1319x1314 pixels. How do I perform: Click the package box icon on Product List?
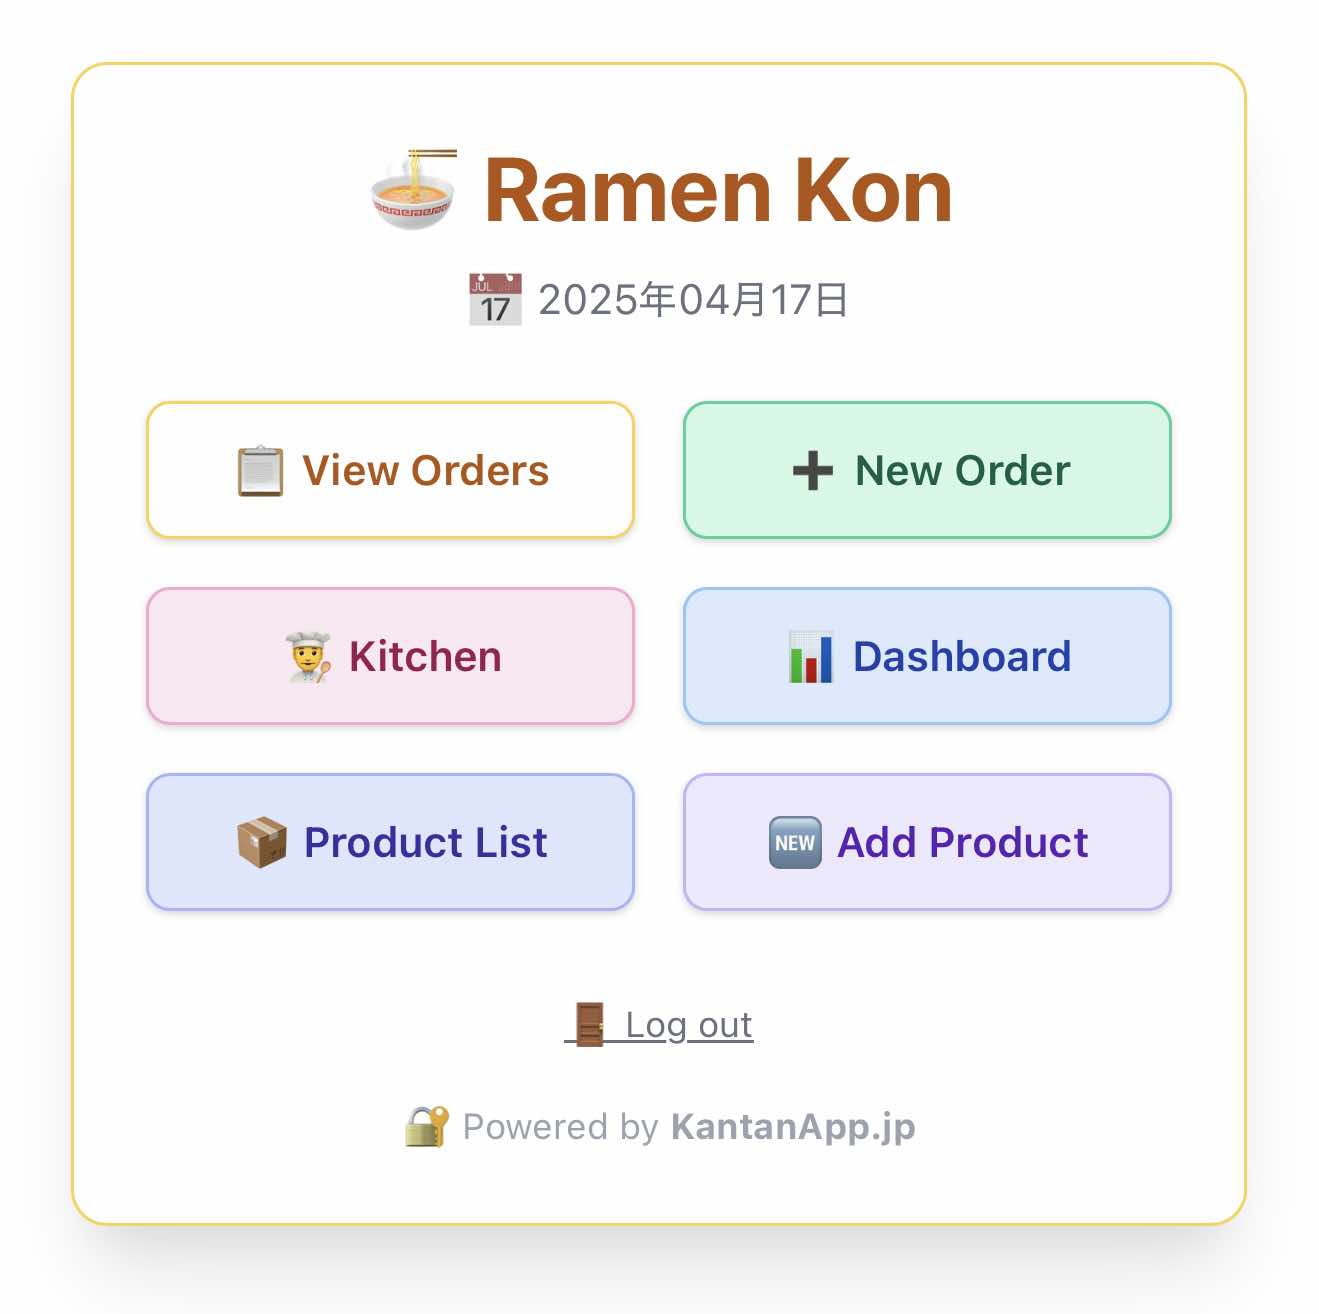click(262, 843)
